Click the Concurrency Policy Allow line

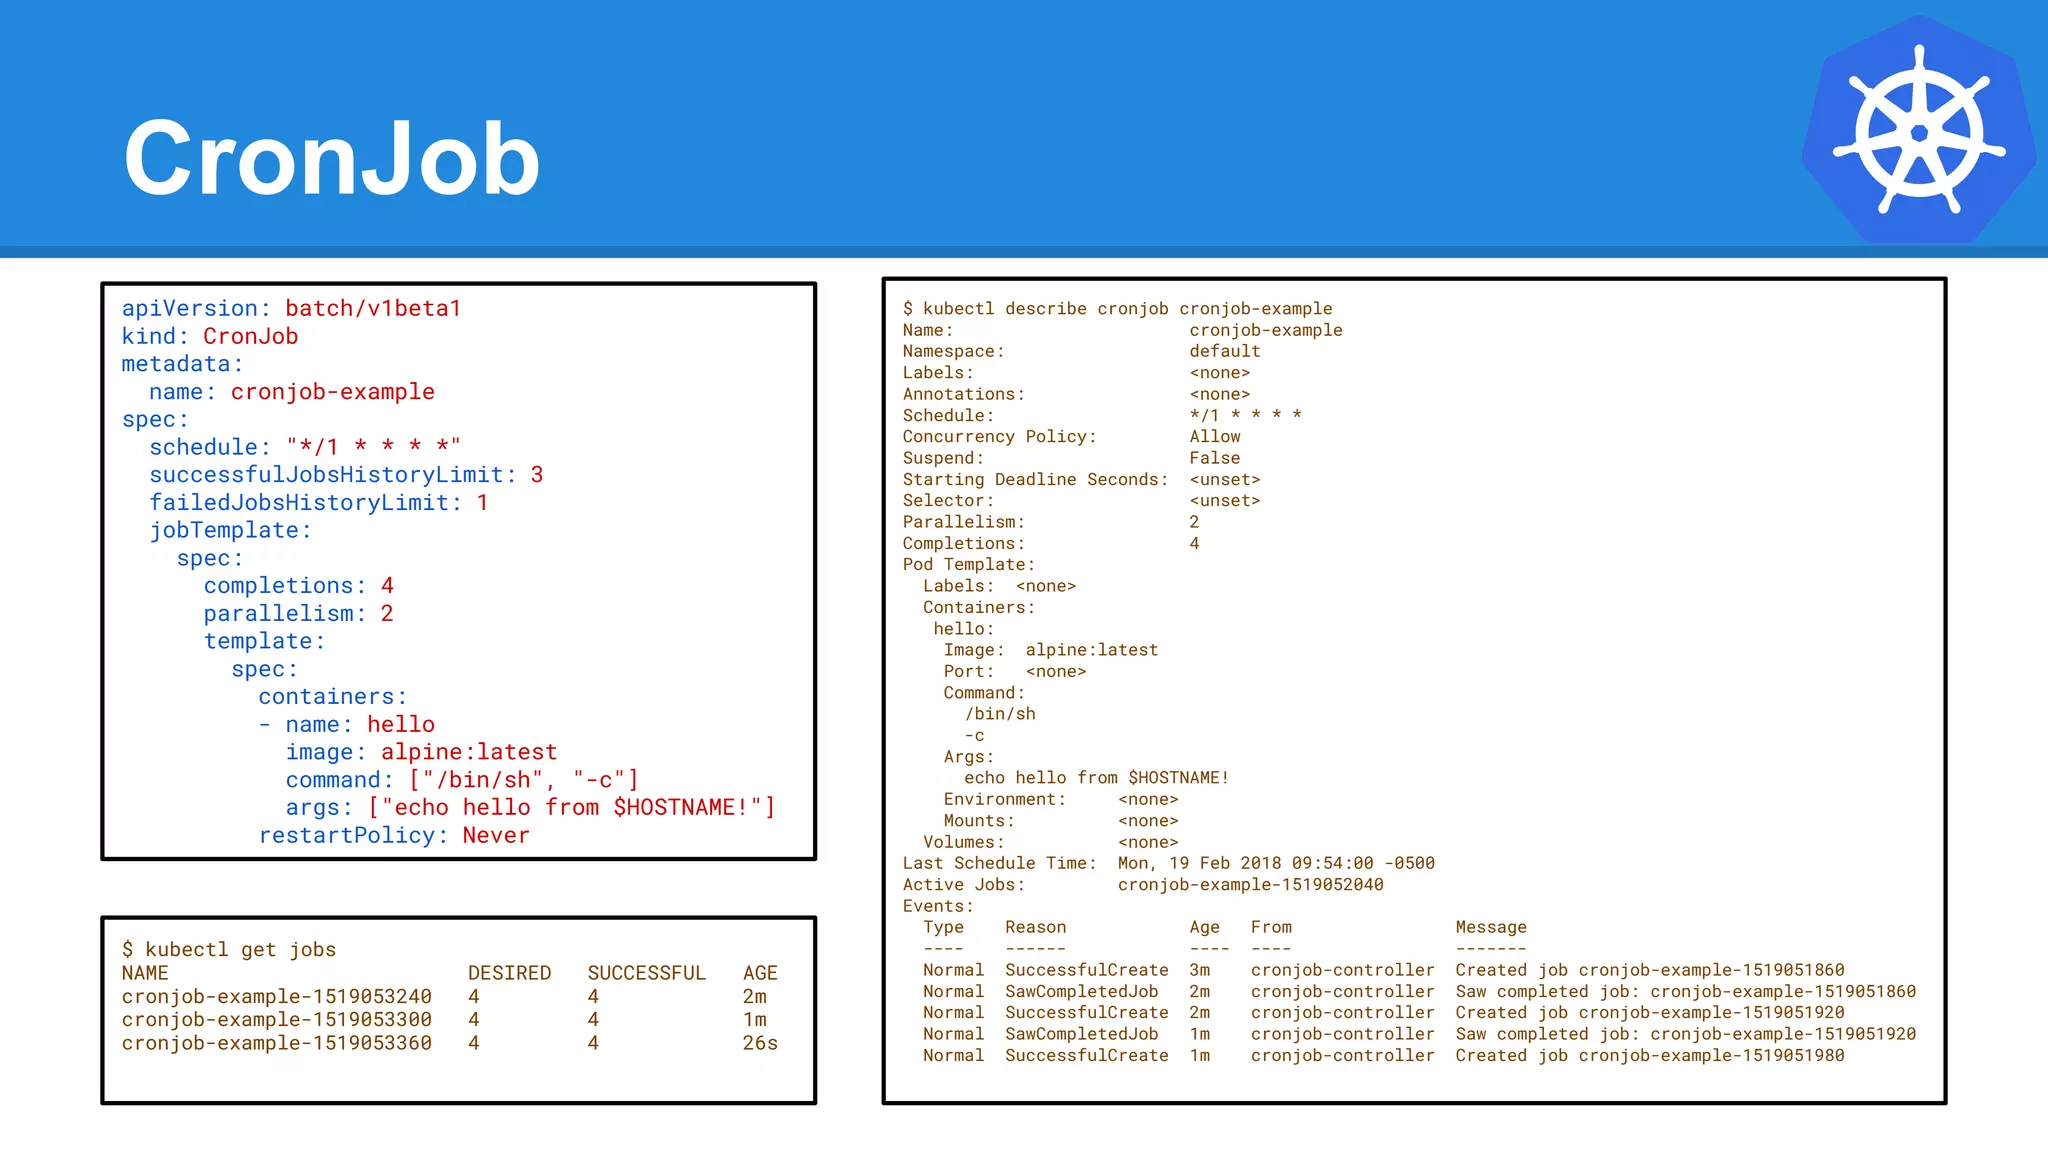[1070, 437]
